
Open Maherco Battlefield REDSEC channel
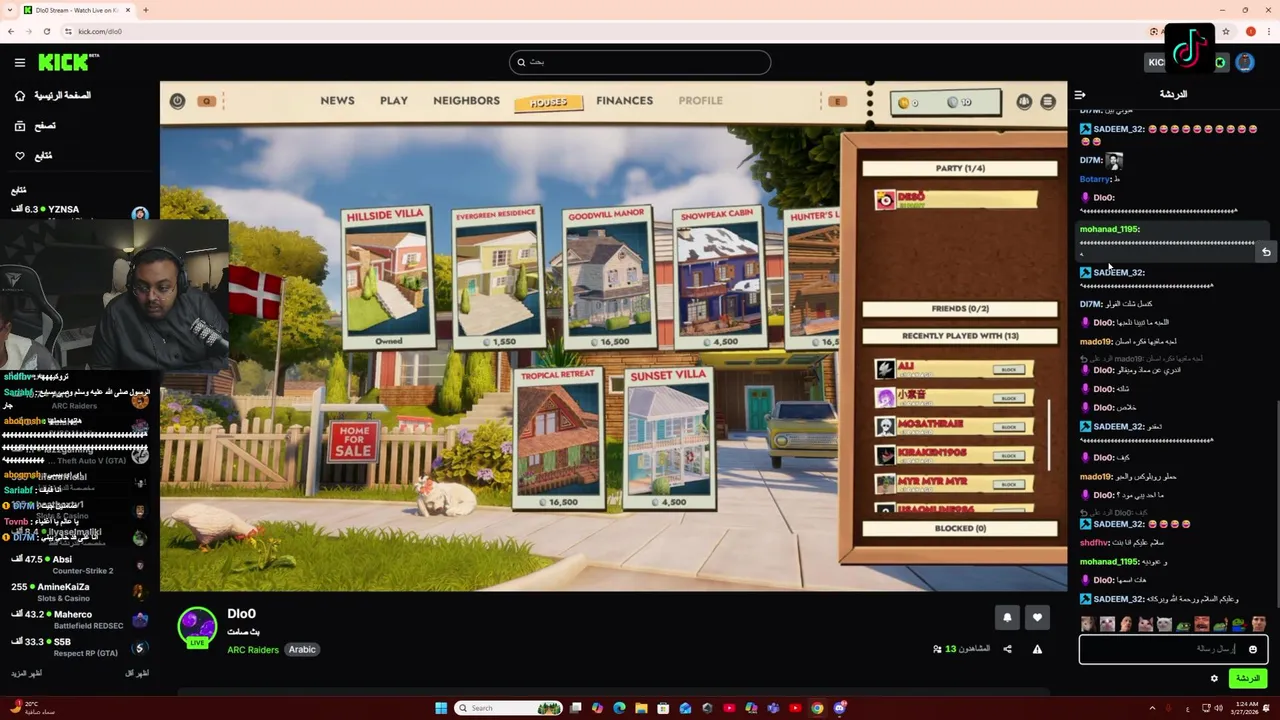80,620
